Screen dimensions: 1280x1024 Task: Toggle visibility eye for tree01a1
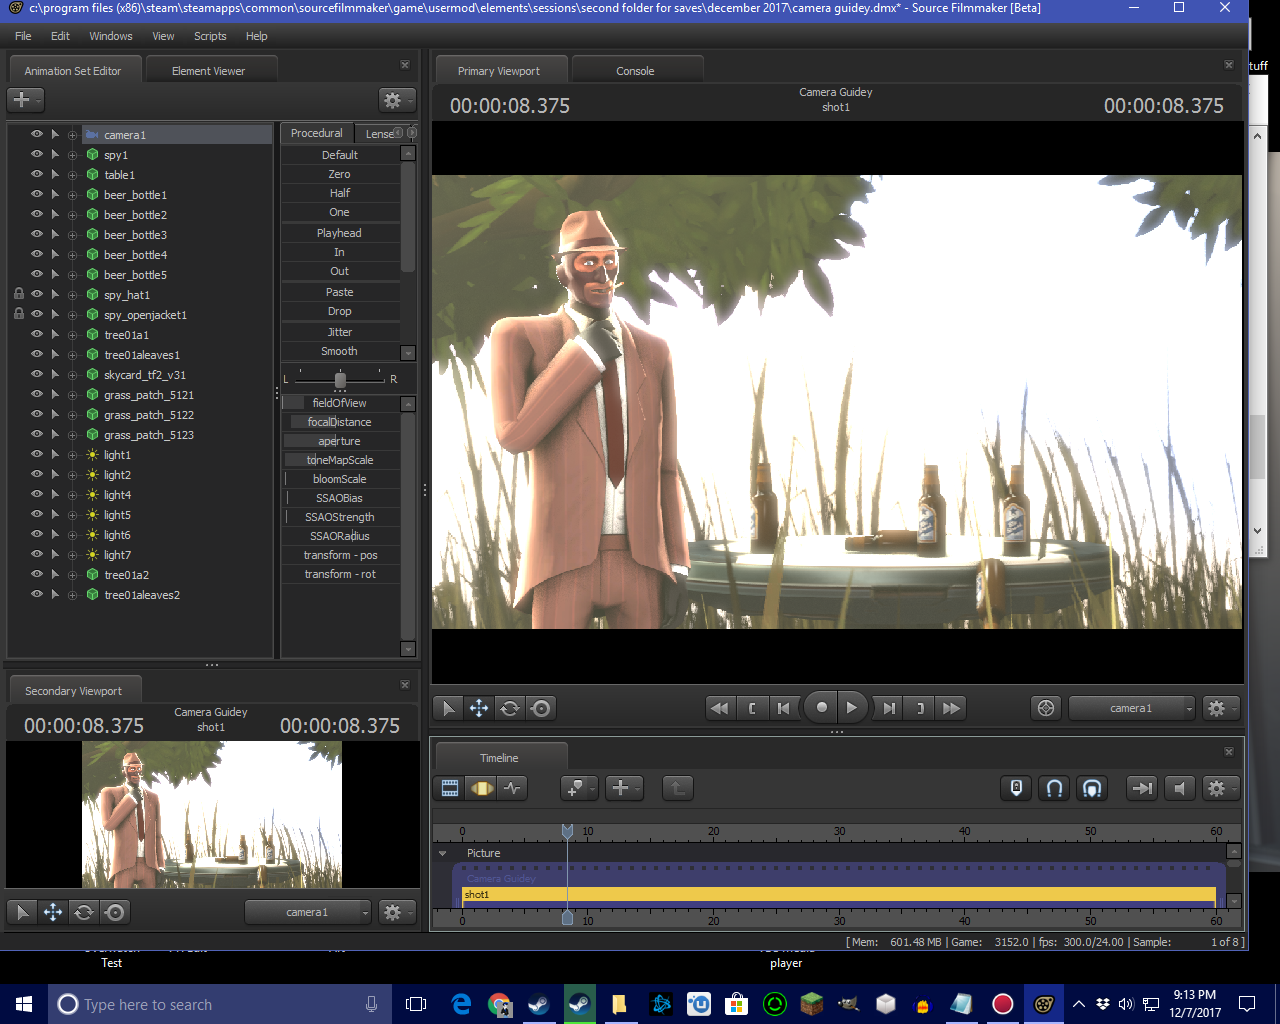pos(37,334)
